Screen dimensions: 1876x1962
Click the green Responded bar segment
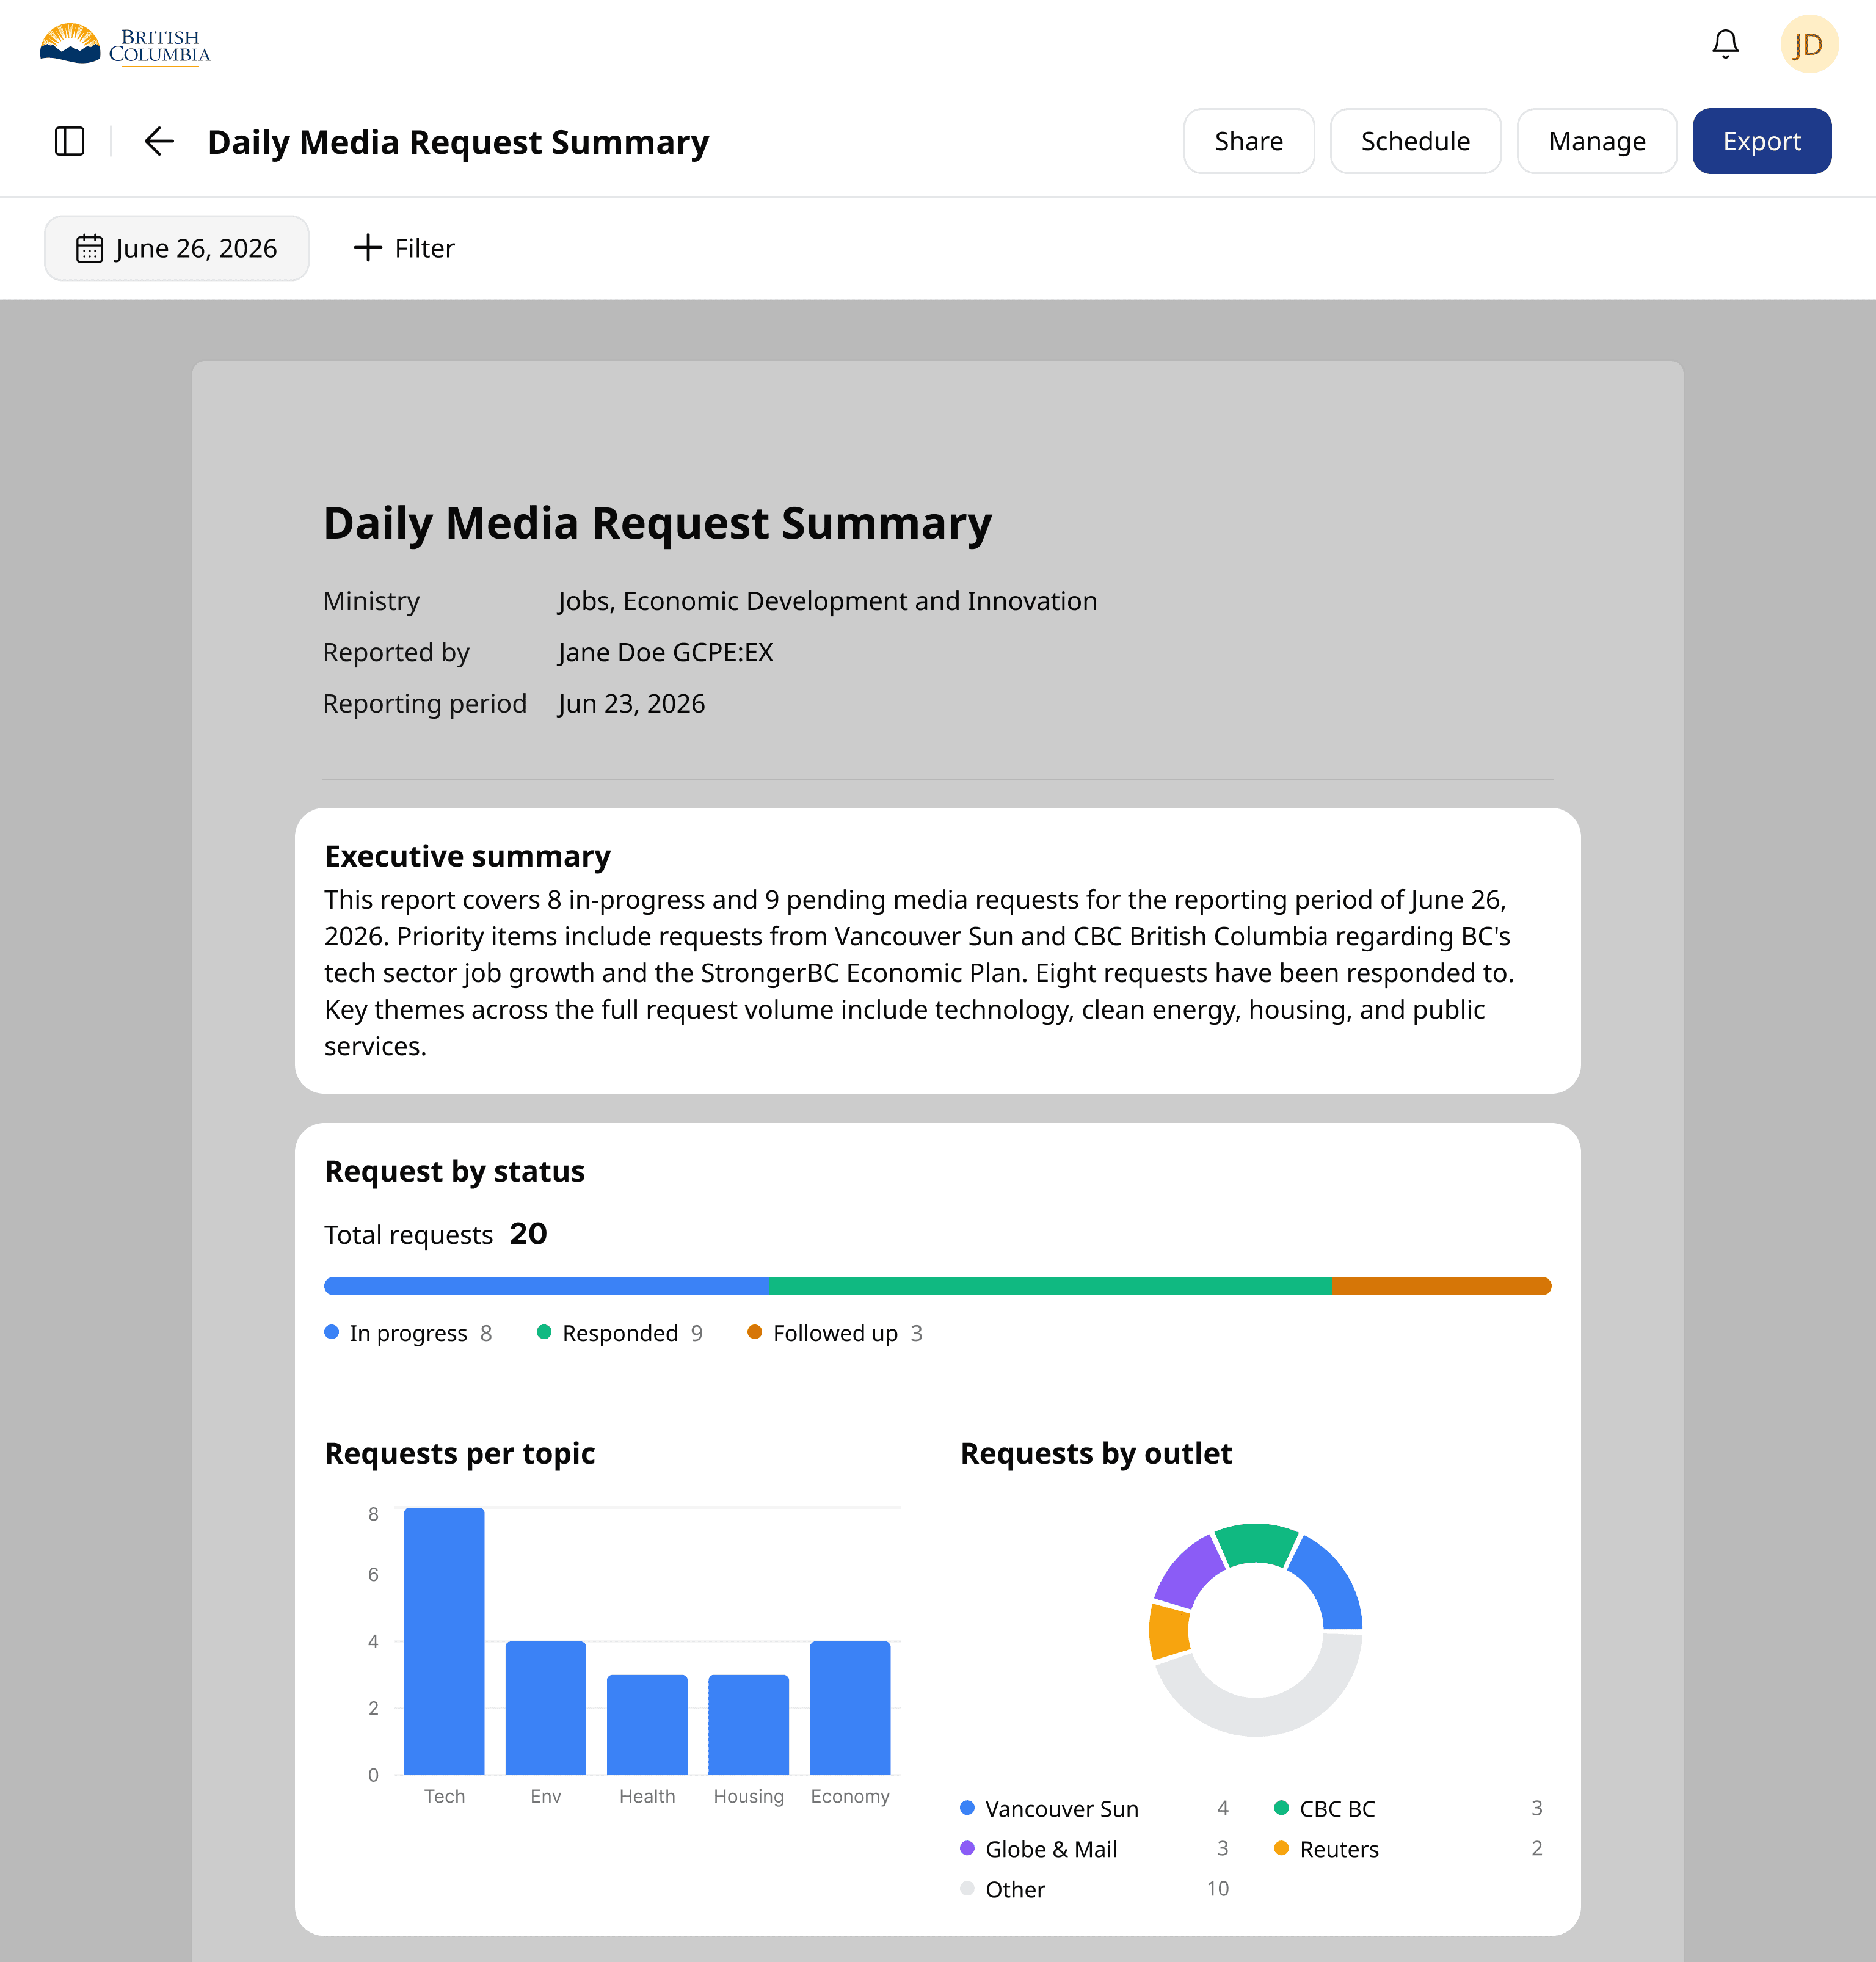(x=1050, y=1286)
